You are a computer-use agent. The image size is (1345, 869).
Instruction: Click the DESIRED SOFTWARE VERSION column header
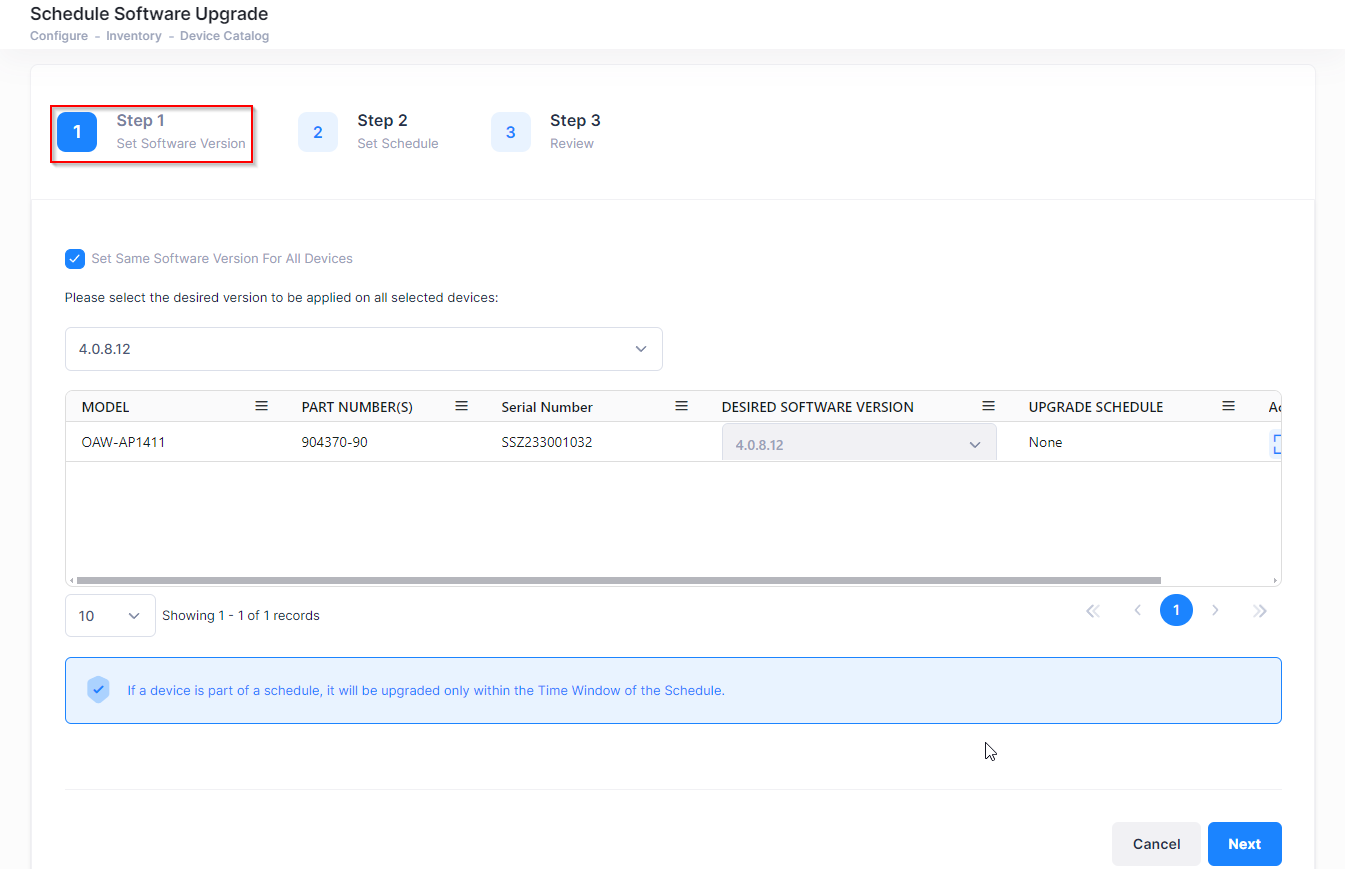pyautogui.click(x=818, y=407)
